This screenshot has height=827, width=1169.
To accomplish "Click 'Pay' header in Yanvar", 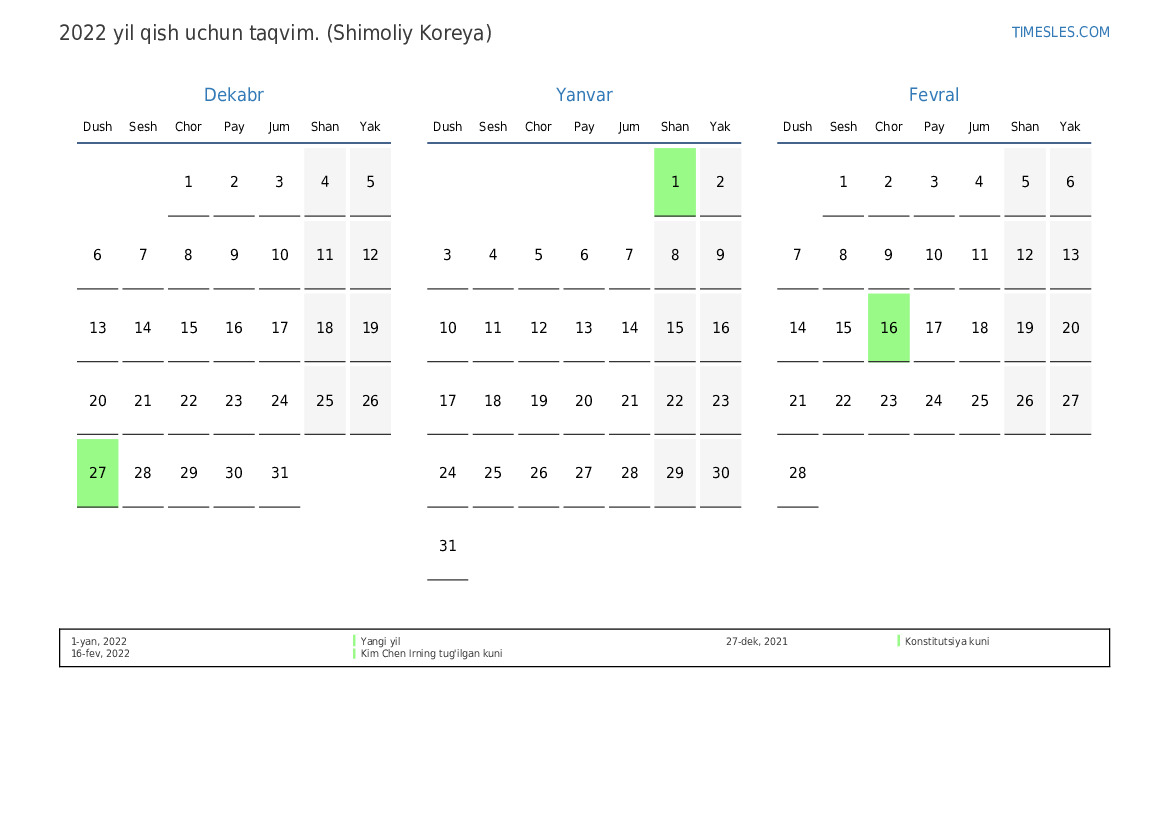I will point(584,127).
